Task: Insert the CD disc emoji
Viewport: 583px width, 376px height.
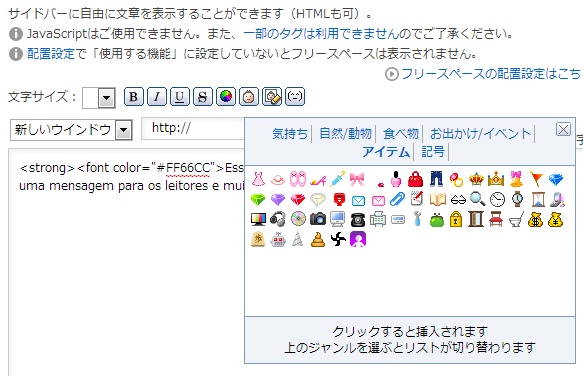Action: [x=298, y=219]
